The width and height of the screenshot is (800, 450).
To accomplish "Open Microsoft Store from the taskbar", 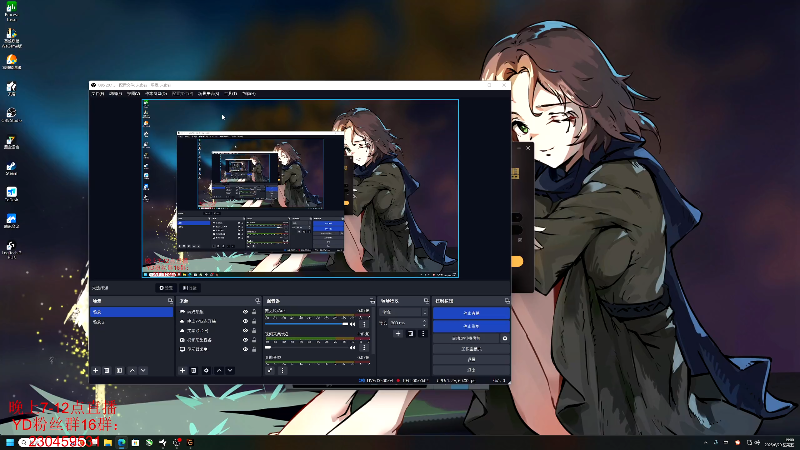I will pyautogui.click(x=135, y=442).
